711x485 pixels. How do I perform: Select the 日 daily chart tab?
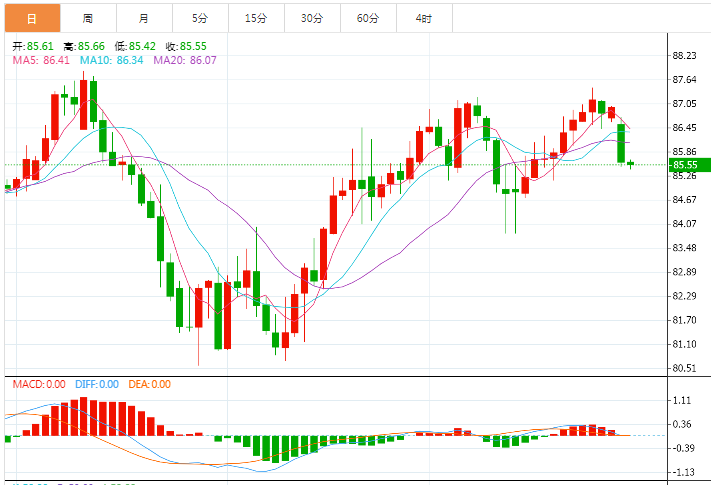pyautogui.click(x=32, y=19)
